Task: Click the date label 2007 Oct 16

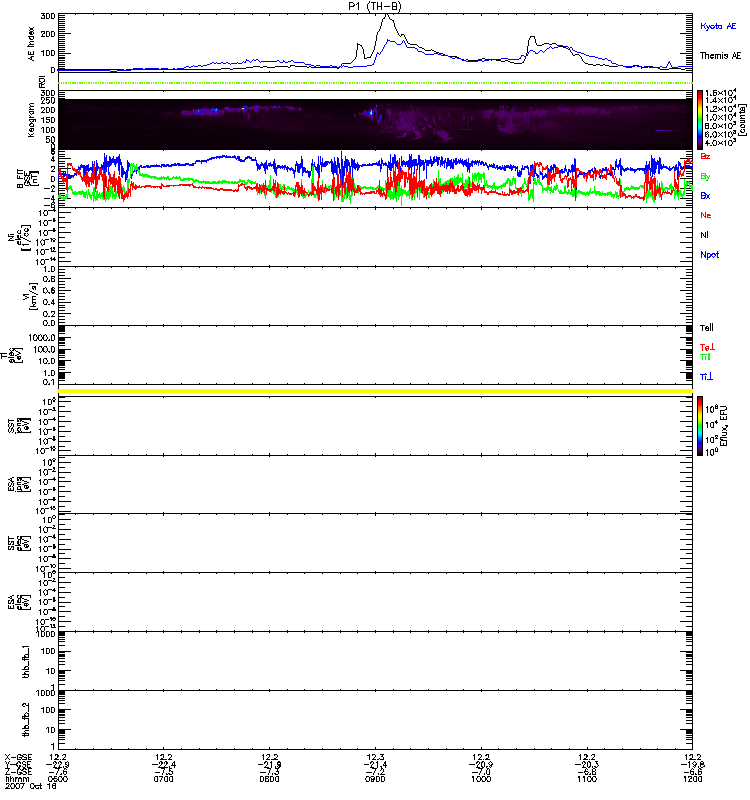Action: tap(31, 786)
